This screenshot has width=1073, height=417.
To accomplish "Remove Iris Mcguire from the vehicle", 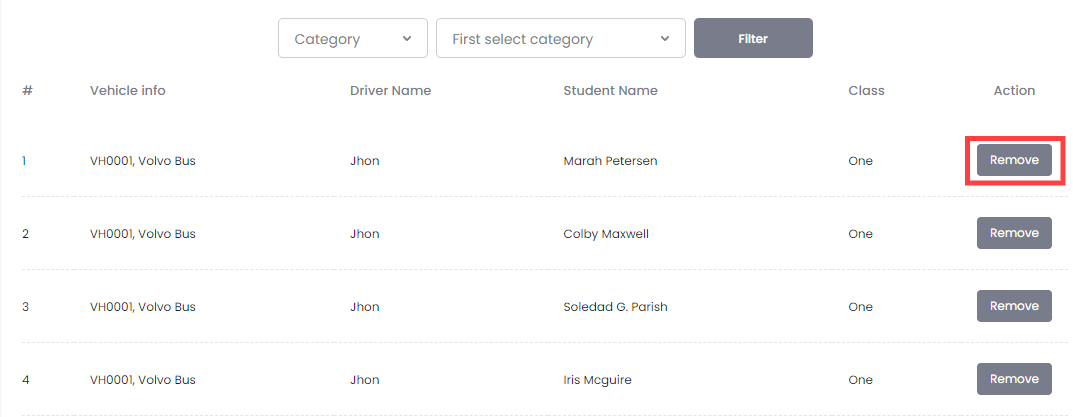I will coord(1014,379).
